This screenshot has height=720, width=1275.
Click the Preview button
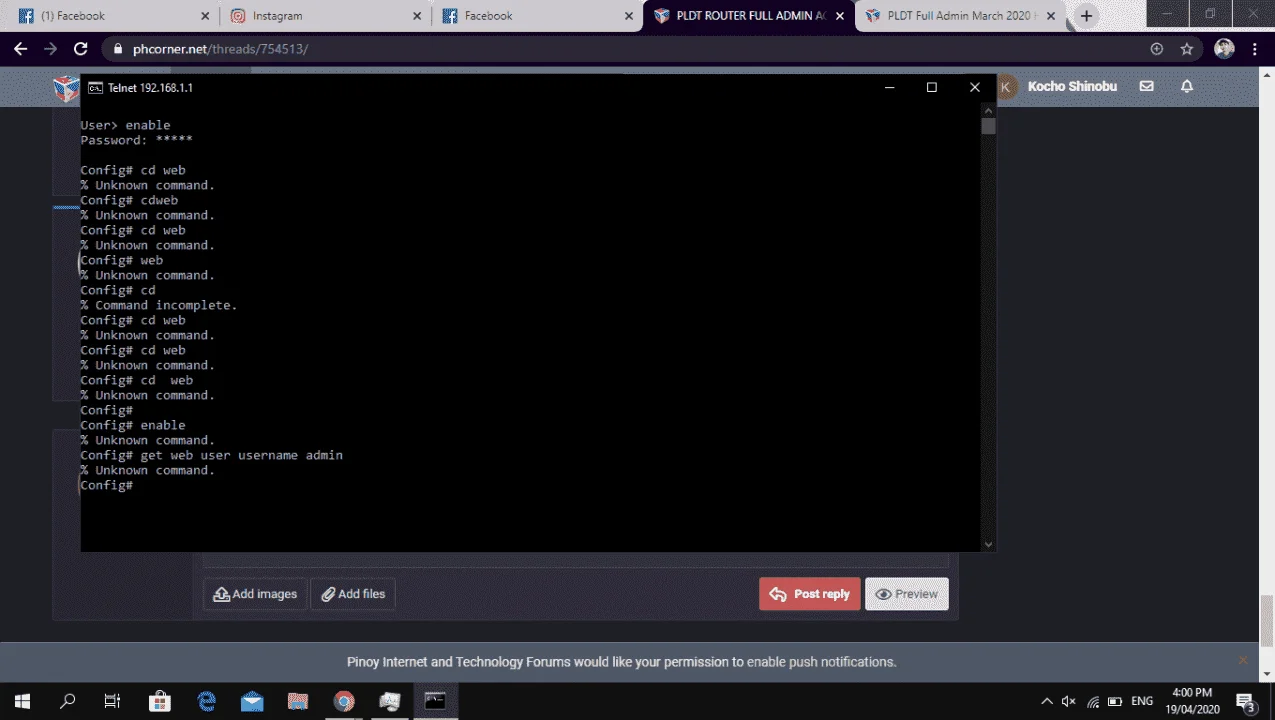906,594
